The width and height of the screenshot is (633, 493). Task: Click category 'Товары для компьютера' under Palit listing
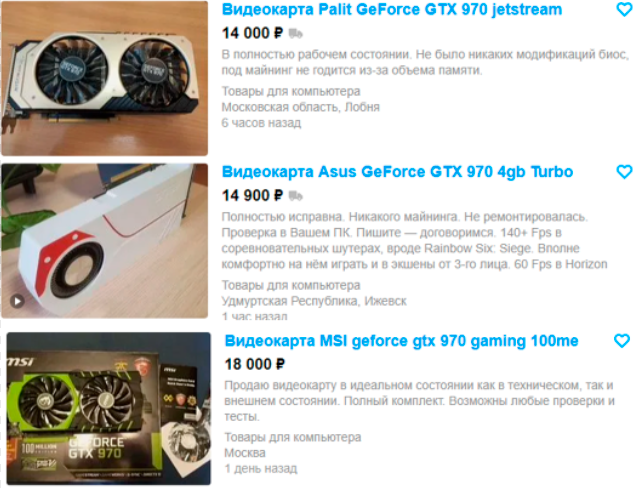click(x=291, y=91)
